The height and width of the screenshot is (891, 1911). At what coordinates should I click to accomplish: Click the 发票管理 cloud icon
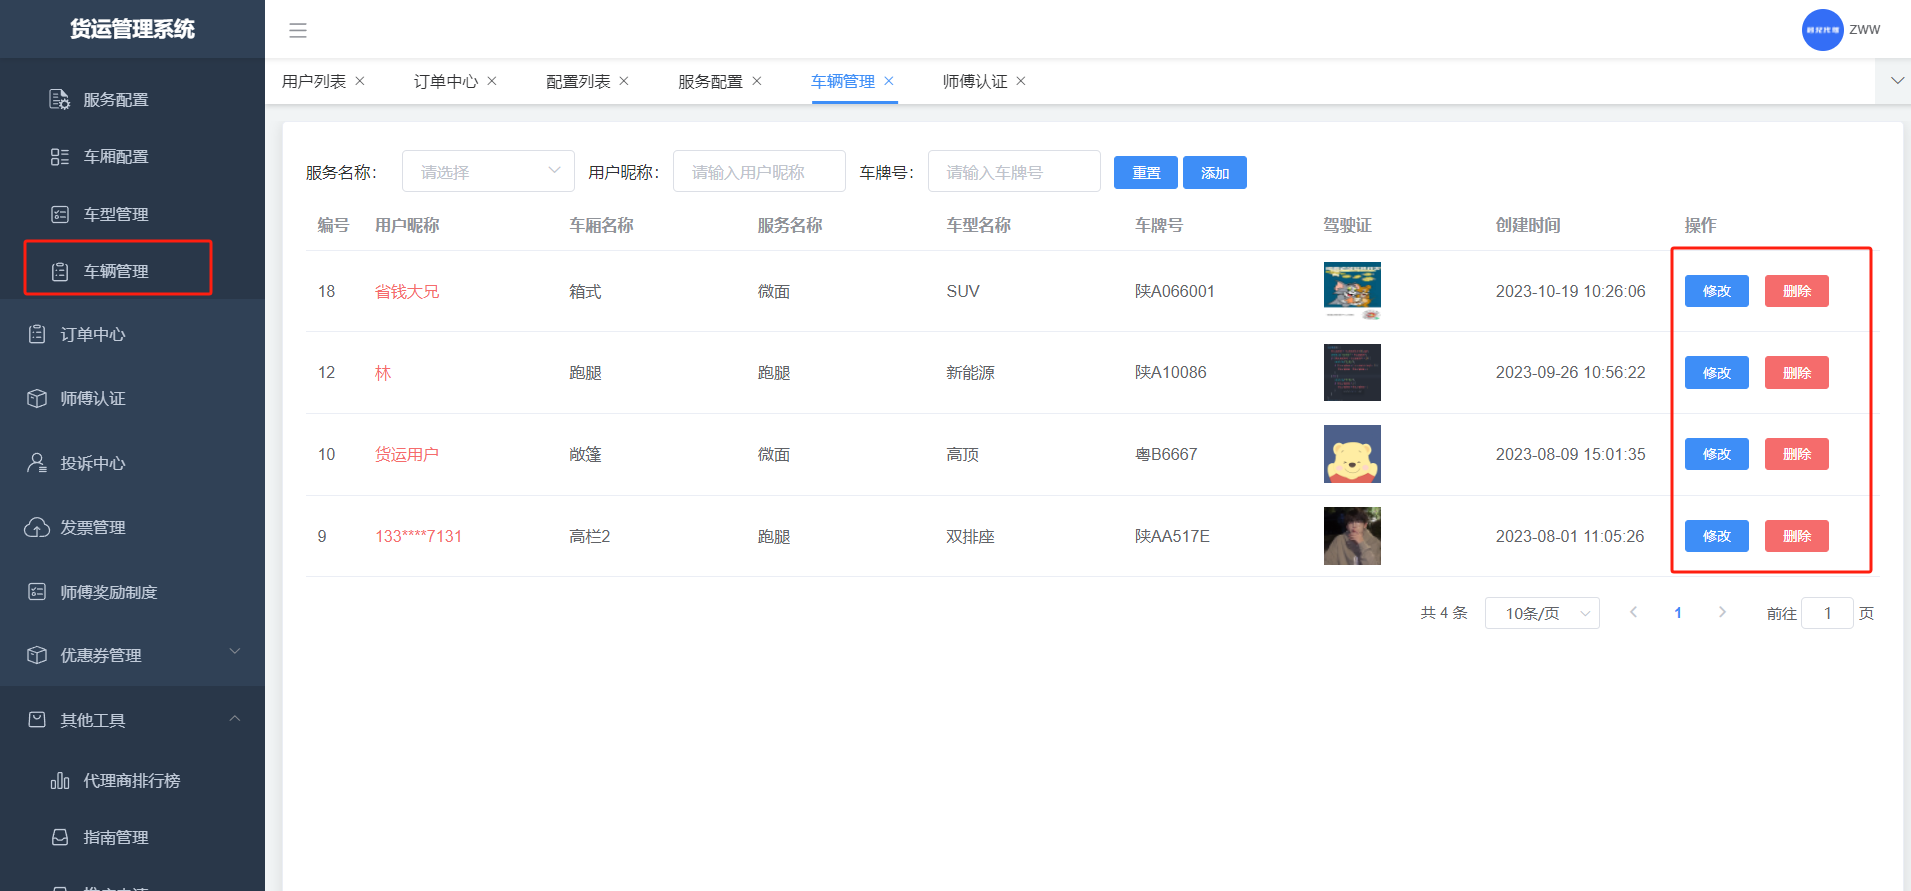tap(37, 527)
